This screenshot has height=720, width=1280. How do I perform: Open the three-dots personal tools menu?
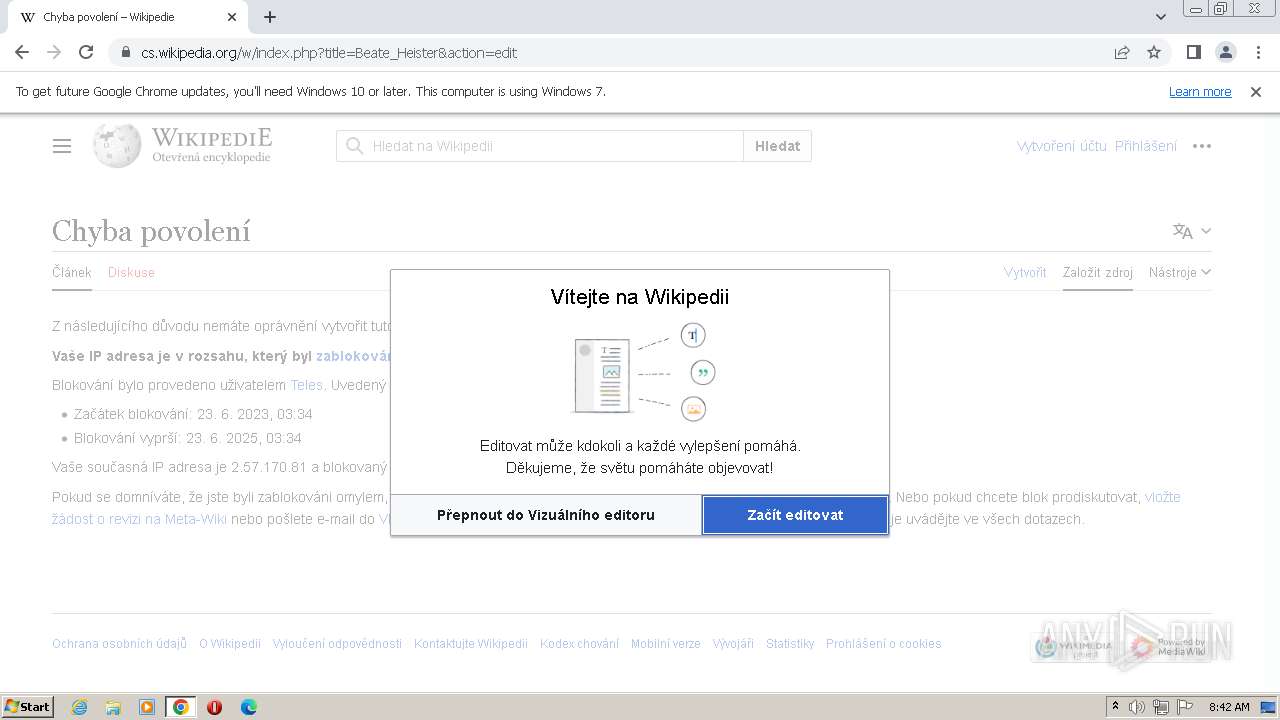(x=1202, y=146)
